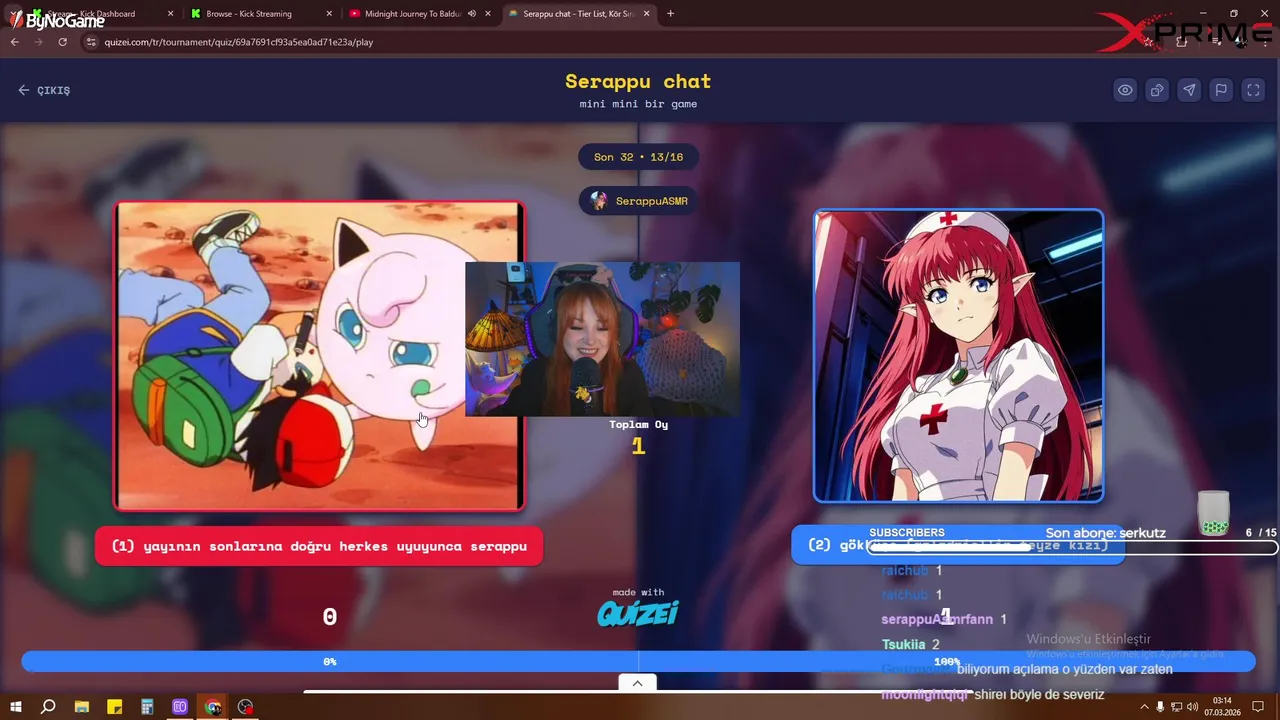Open the Chrome three-dot menu
The width and height of the screenshot is (1280, 720).
(1263, 42)
